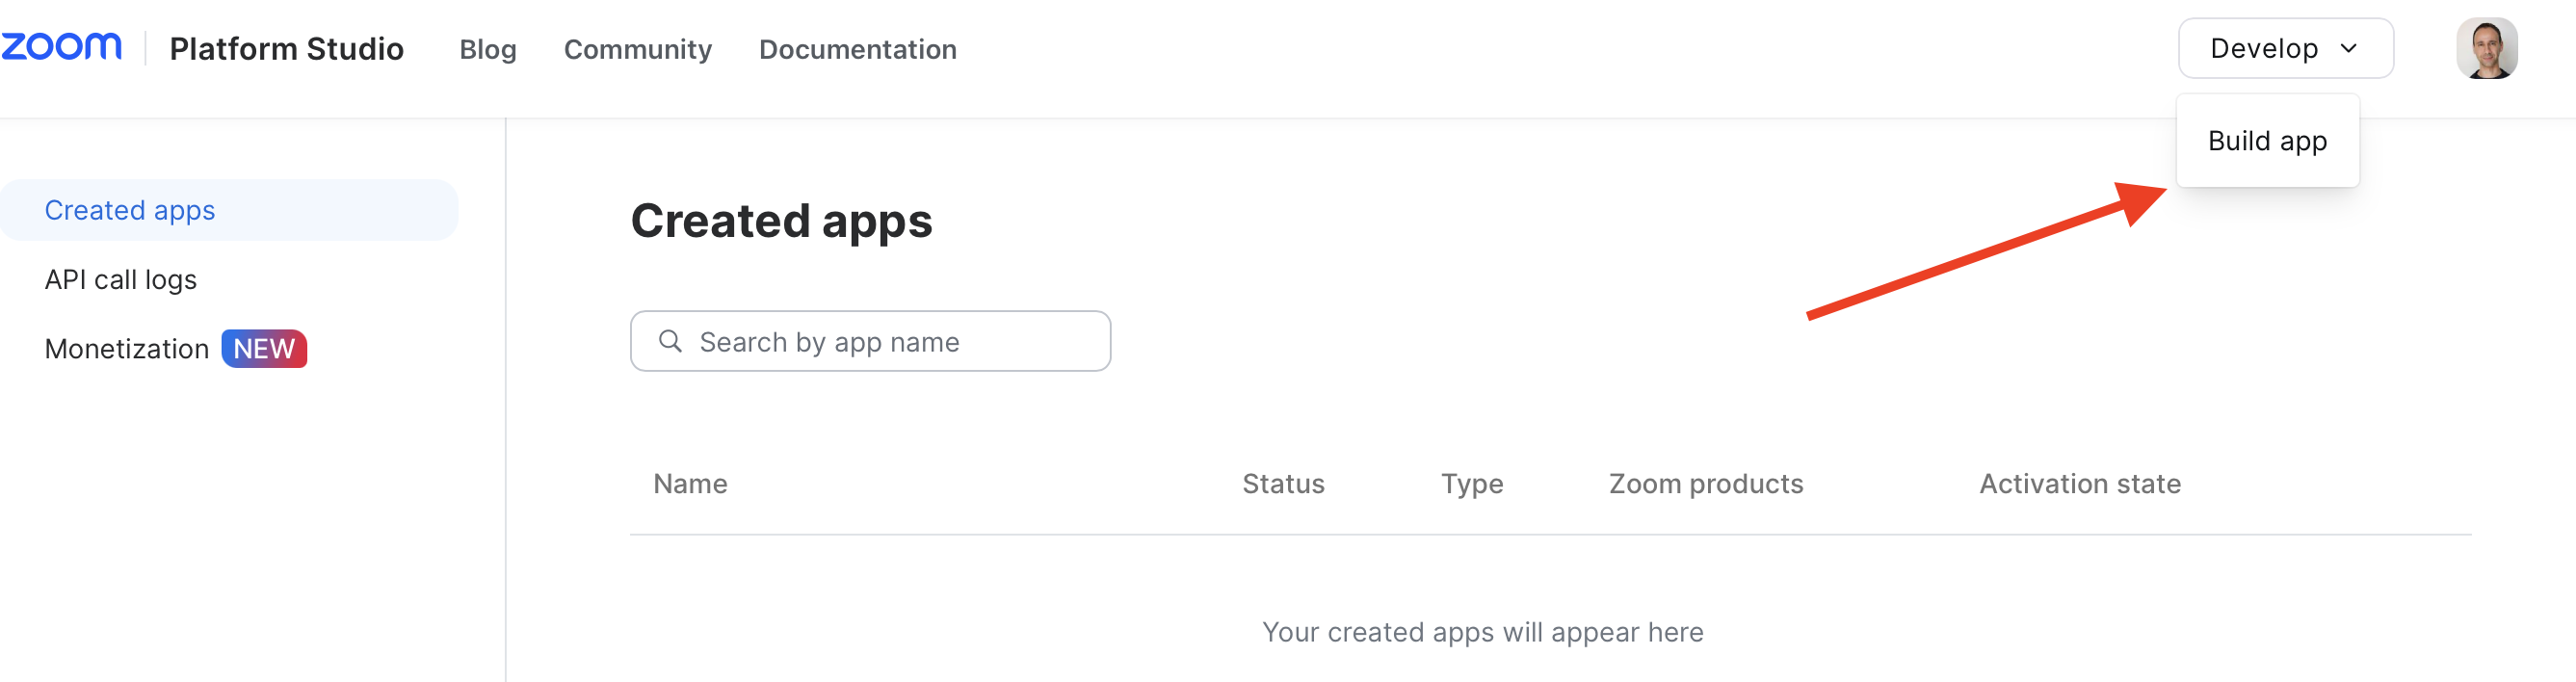
Task: Click the Platform Studio title
Action: tap(286, 49)
